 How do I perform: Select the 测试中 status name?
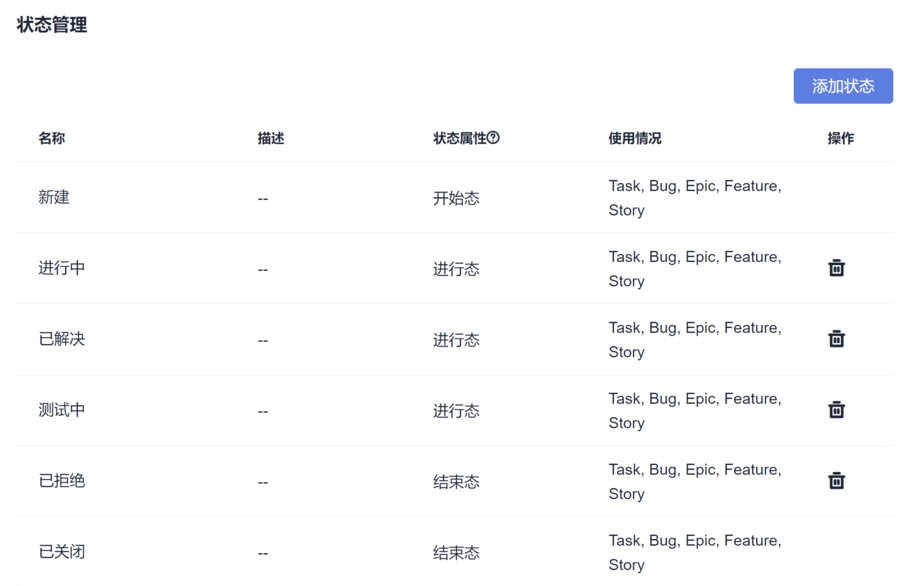coord(62,411)
